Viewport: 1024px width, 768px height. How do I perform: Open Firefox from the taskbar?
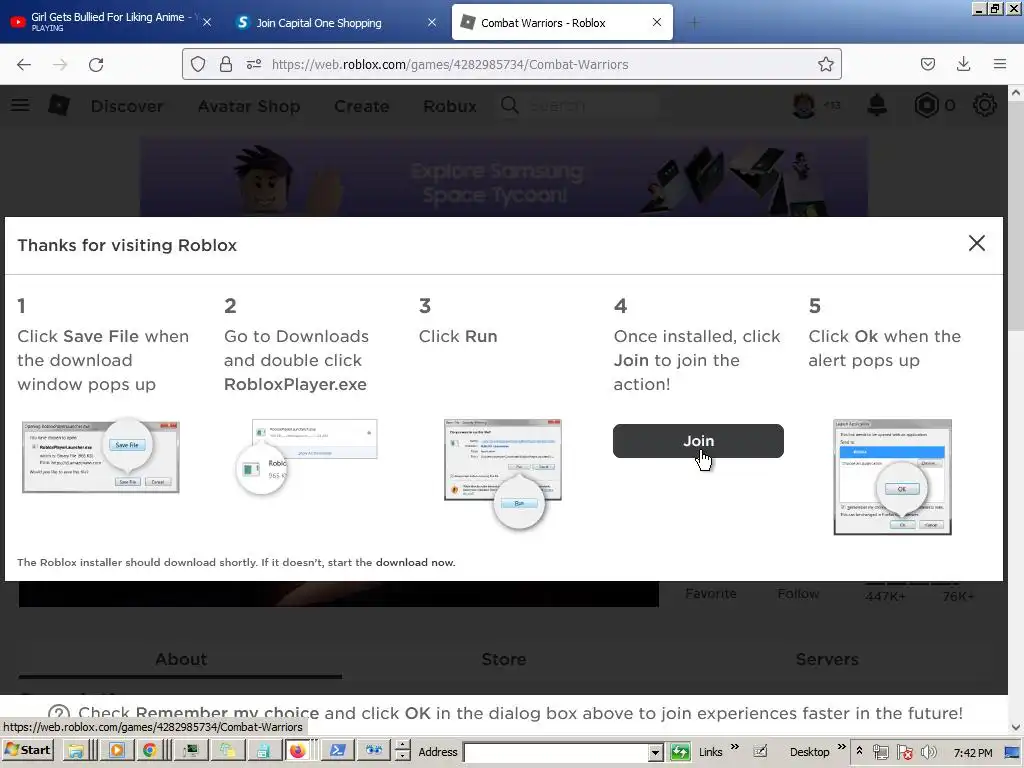click(297, 751)
